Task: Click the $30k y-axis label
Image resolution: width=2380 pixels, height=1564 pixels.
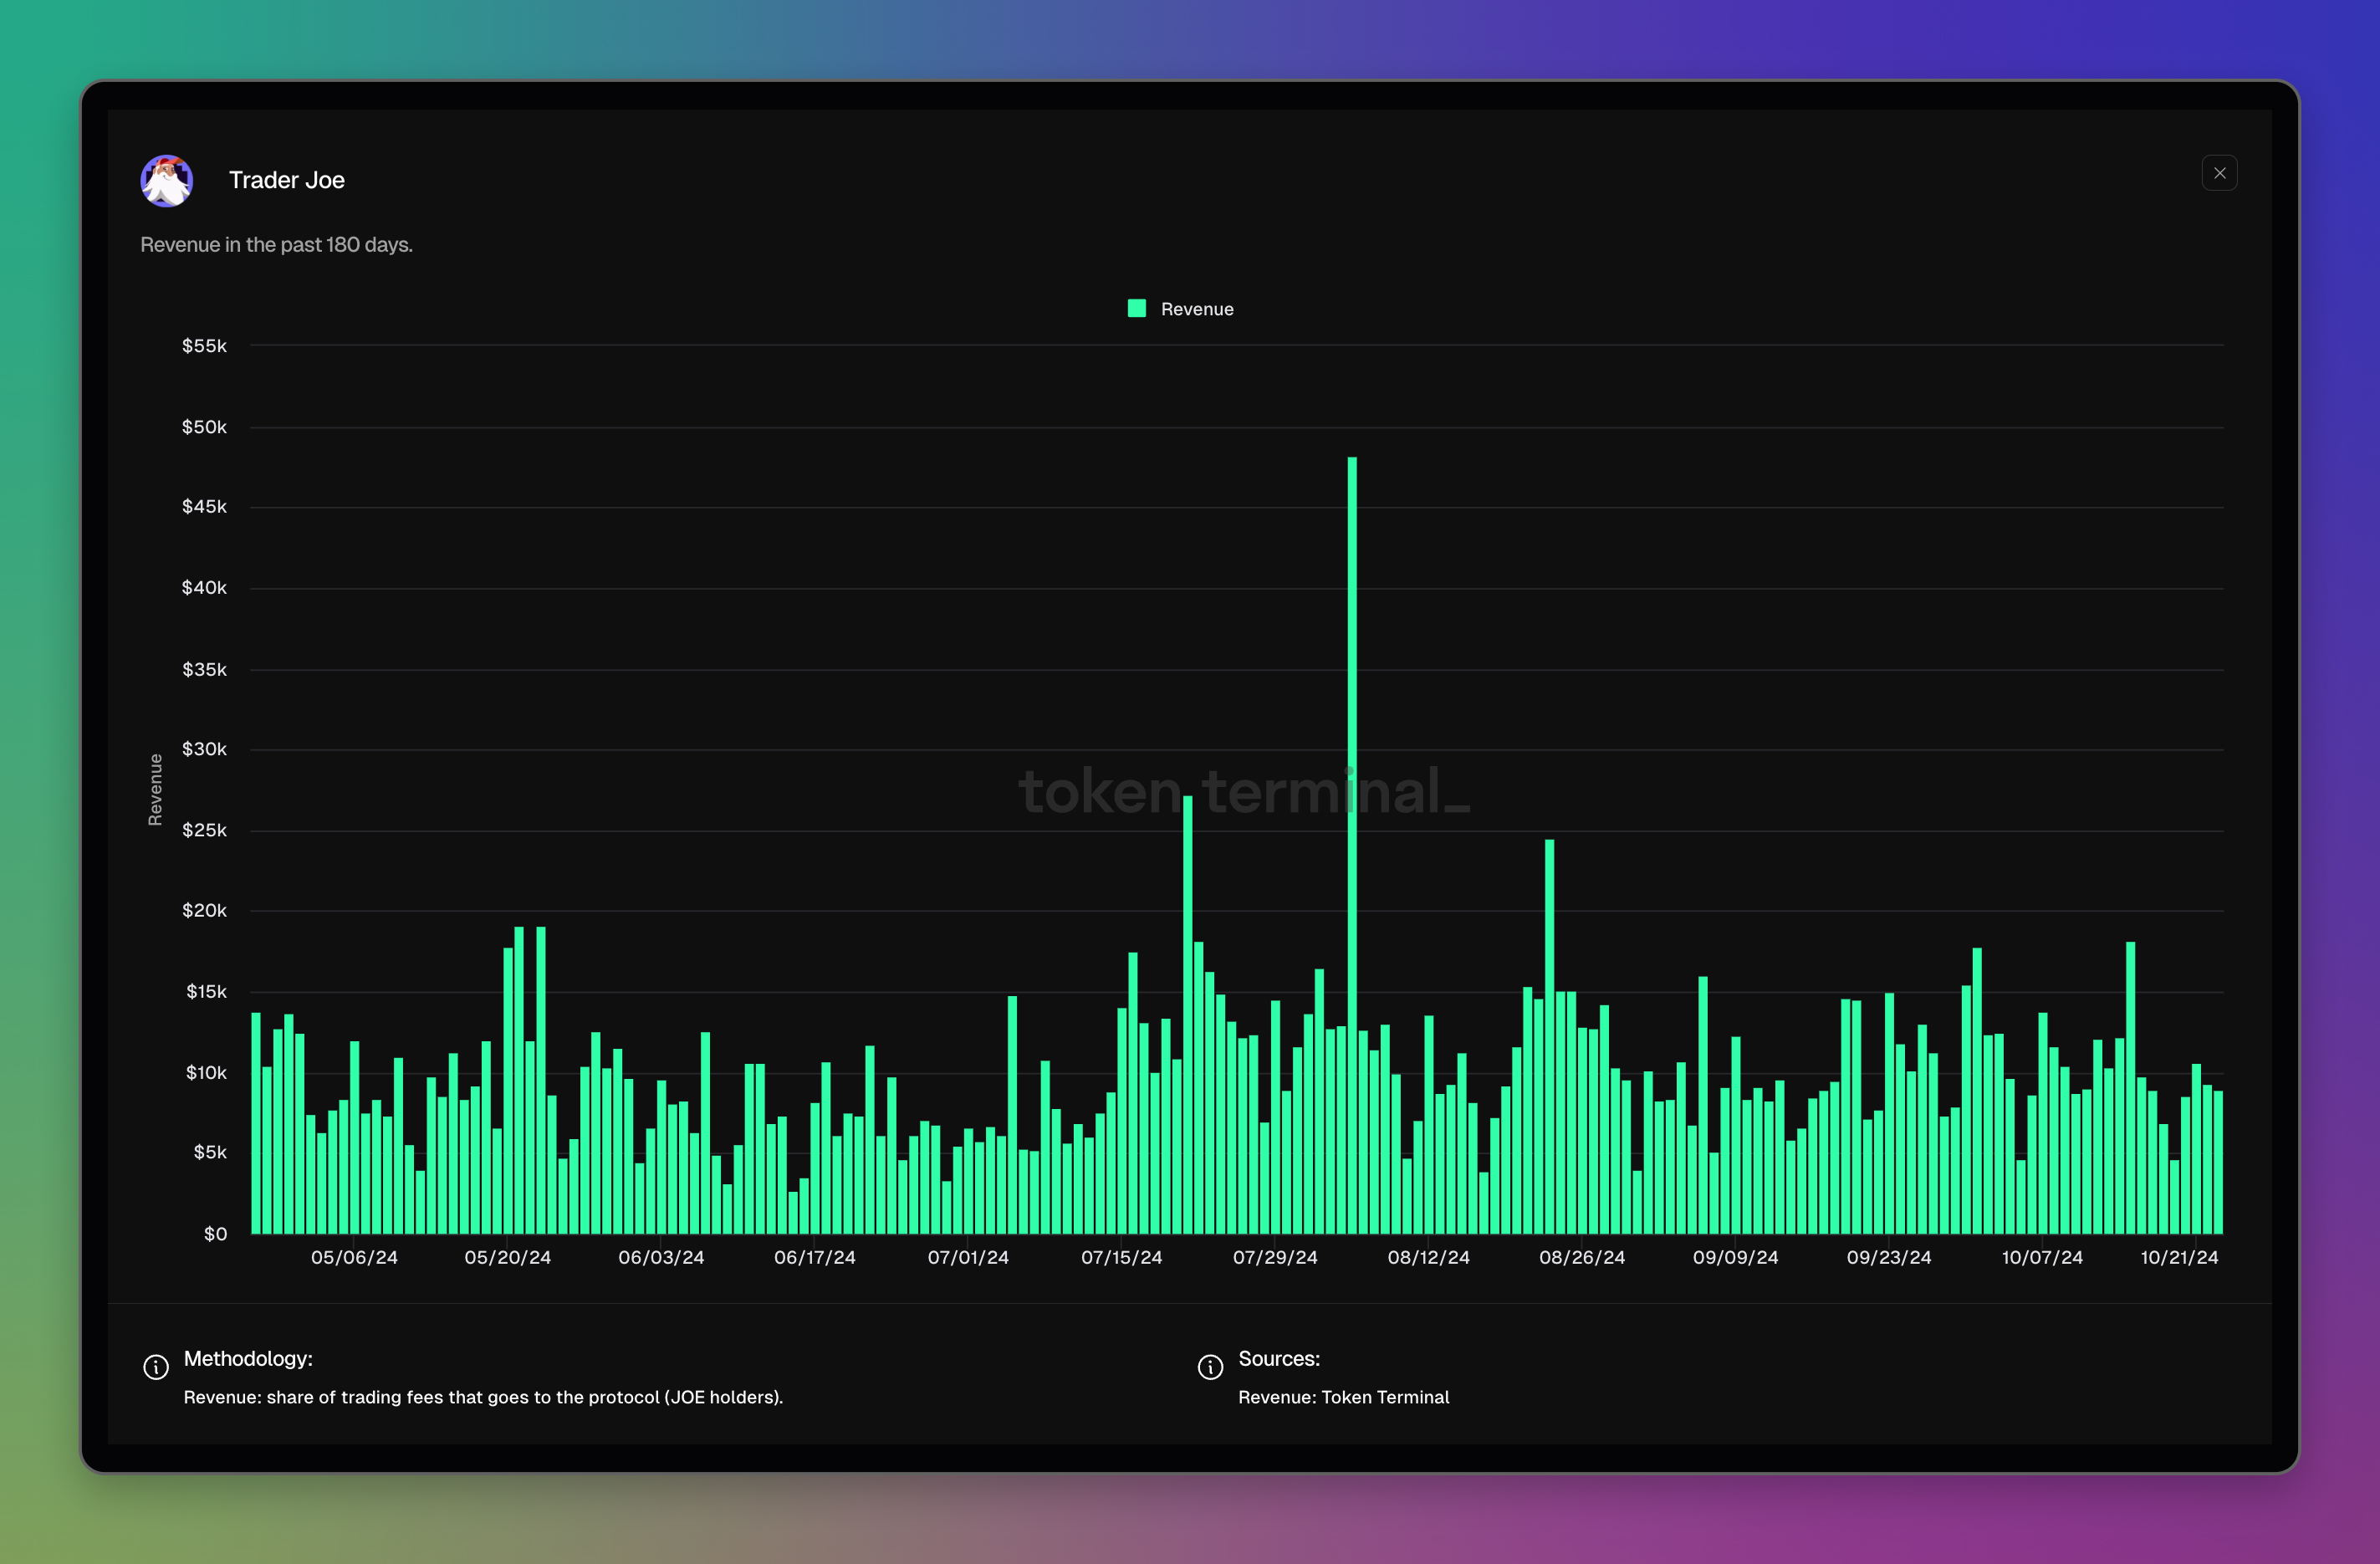Action: click(x=204, y=749)
